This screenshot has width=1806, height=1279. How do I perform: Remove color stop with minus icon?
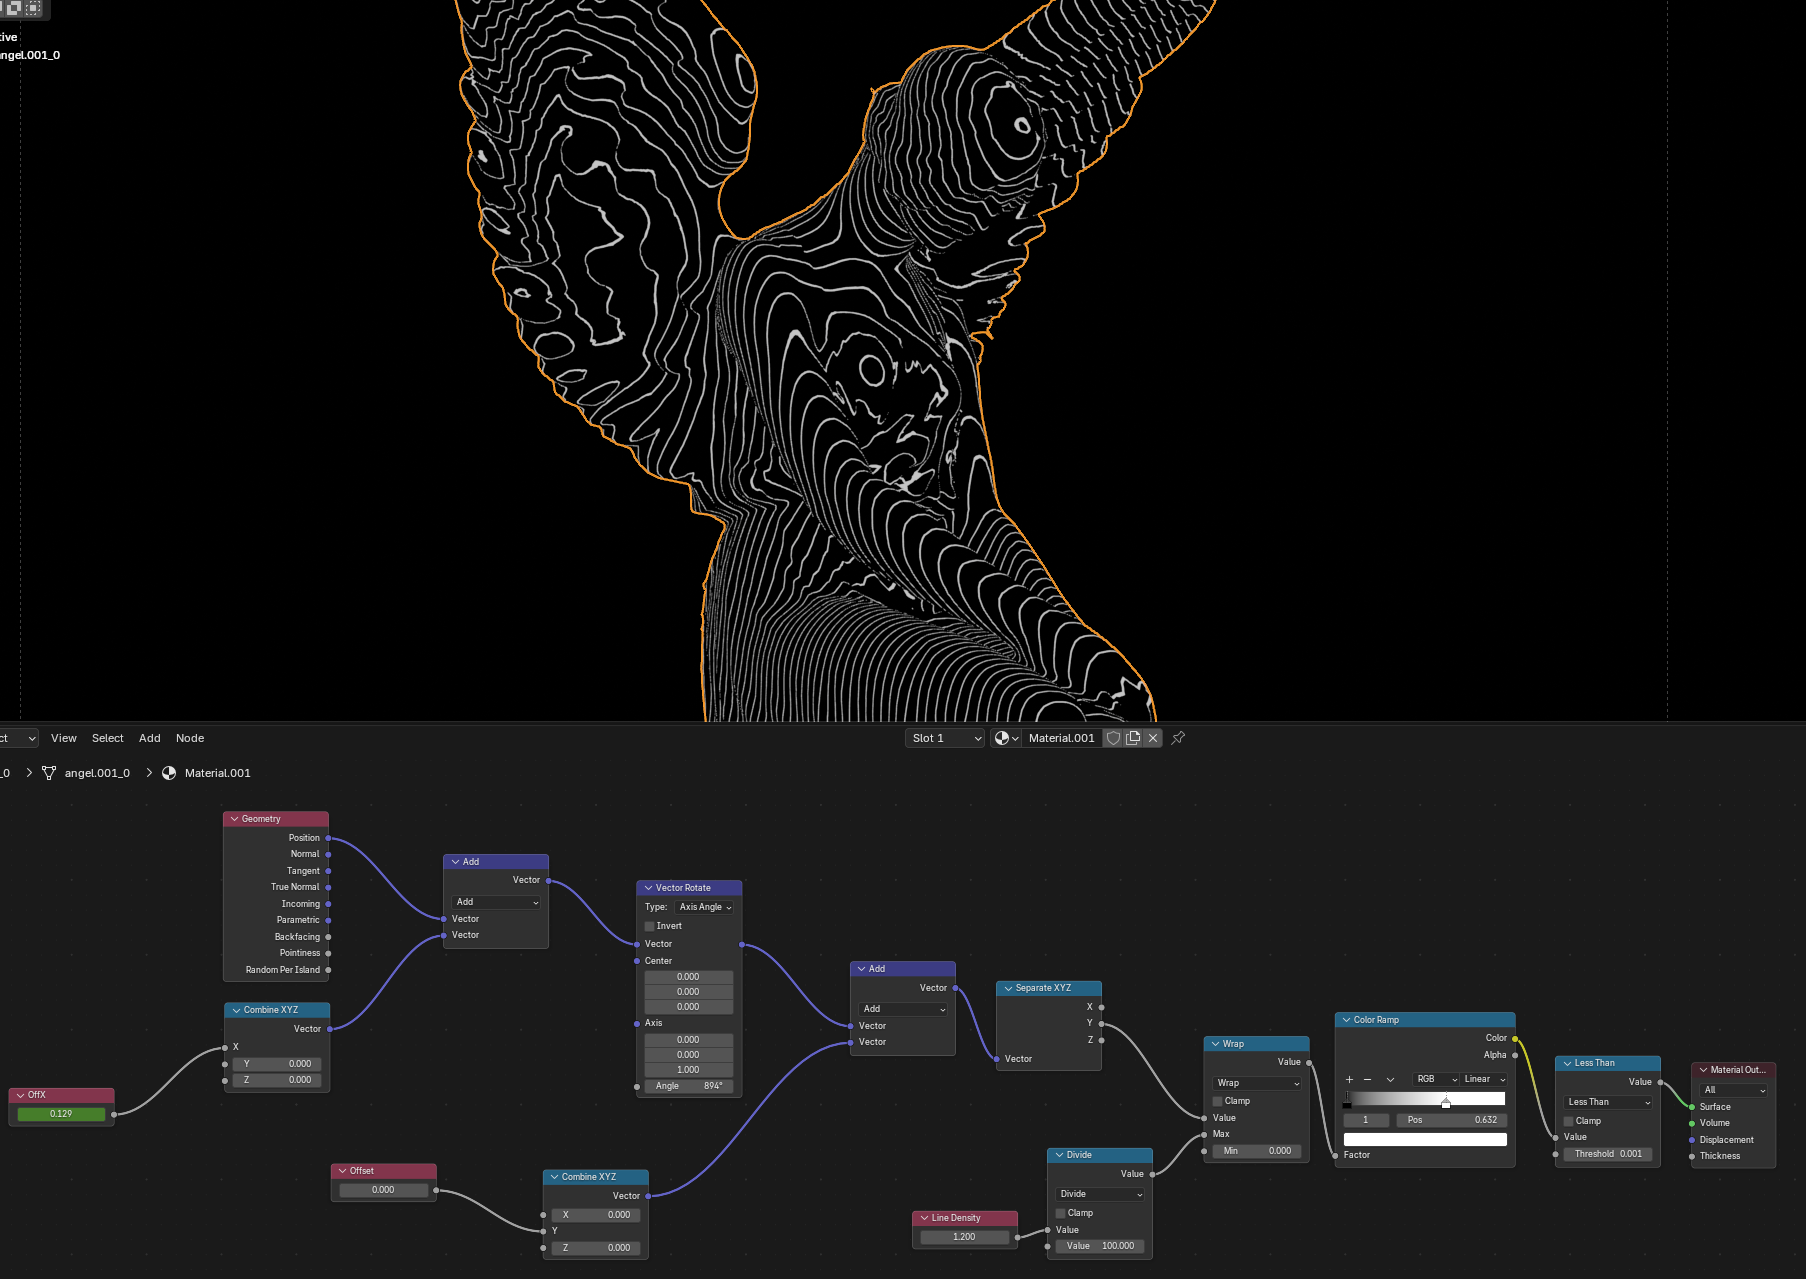click(1367, 1079)
